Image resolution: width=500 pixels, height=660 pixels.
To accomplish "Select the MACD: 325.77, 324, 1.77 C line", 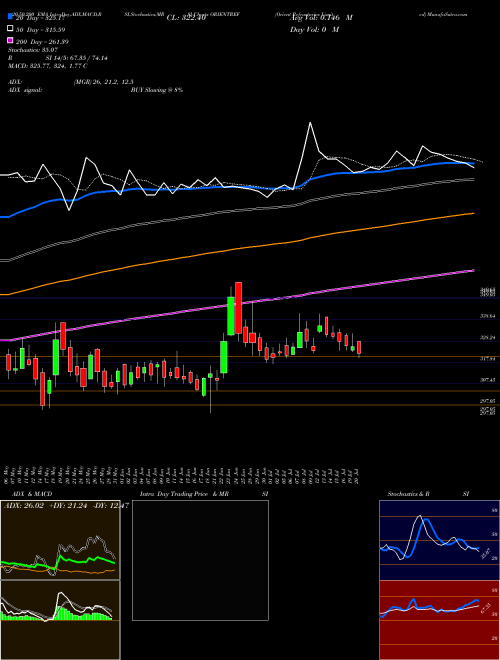I will (48, 66).
